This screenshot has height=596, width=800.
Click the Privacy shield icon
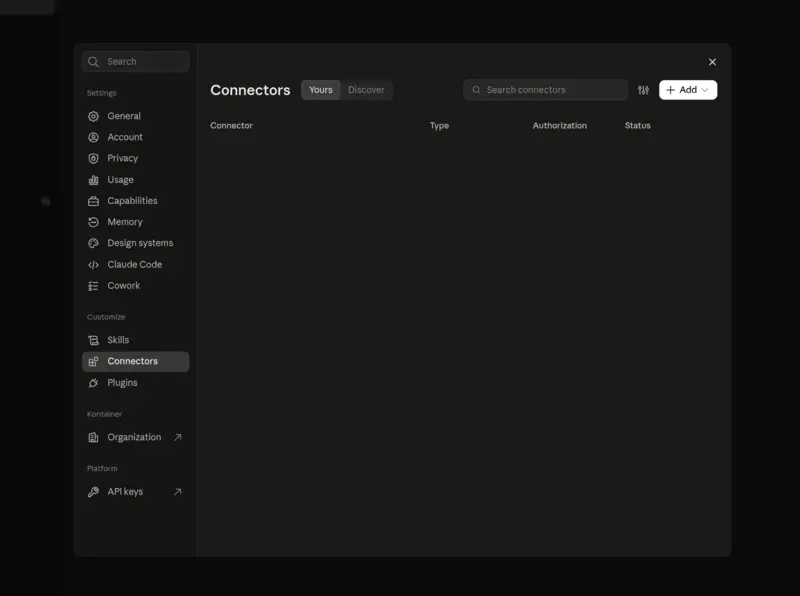coord(93,159)
